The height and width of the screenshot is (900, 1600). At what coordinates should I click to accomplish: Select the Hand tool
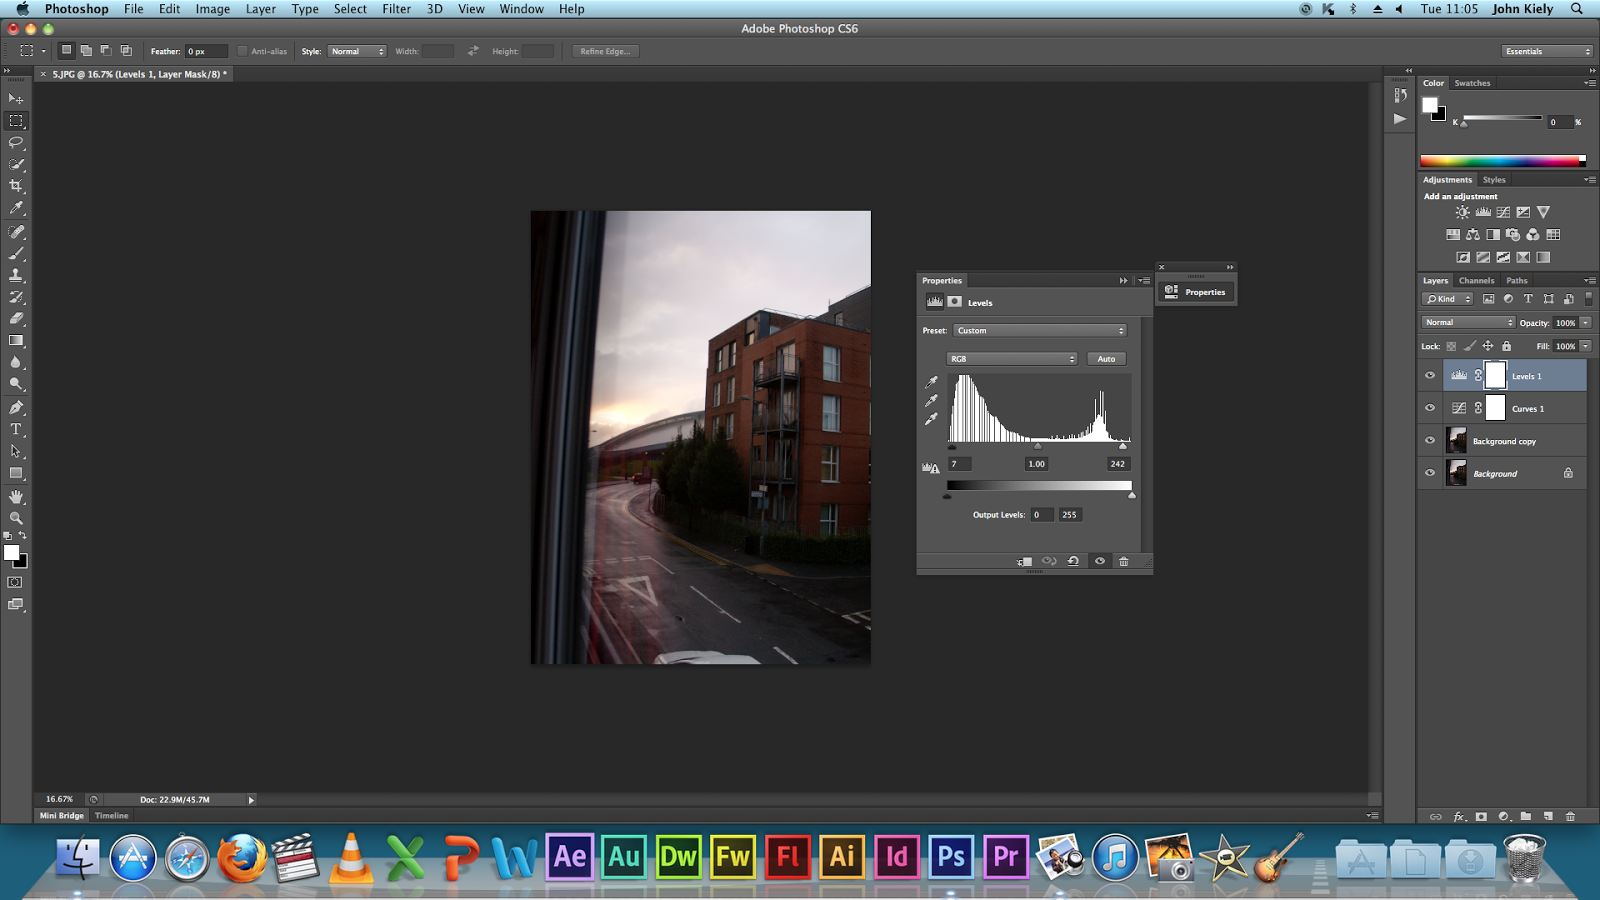pyautogui.click(x=16, y=496)
